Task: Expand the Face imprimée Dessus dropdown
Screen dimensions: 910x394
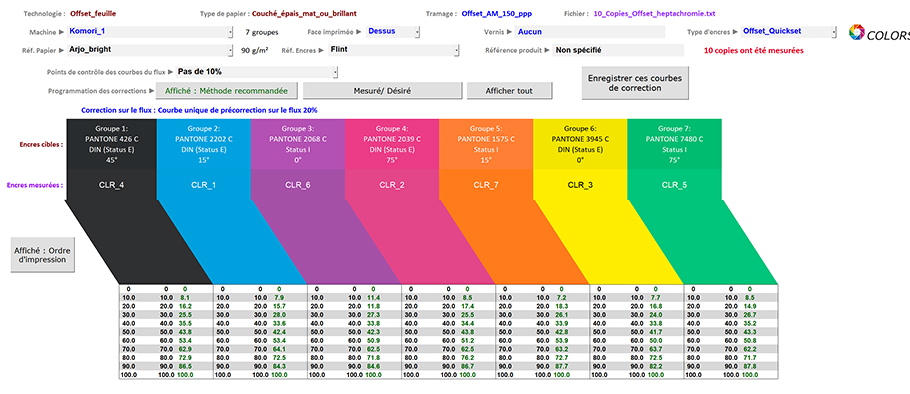Action: (x=417, y=32)
